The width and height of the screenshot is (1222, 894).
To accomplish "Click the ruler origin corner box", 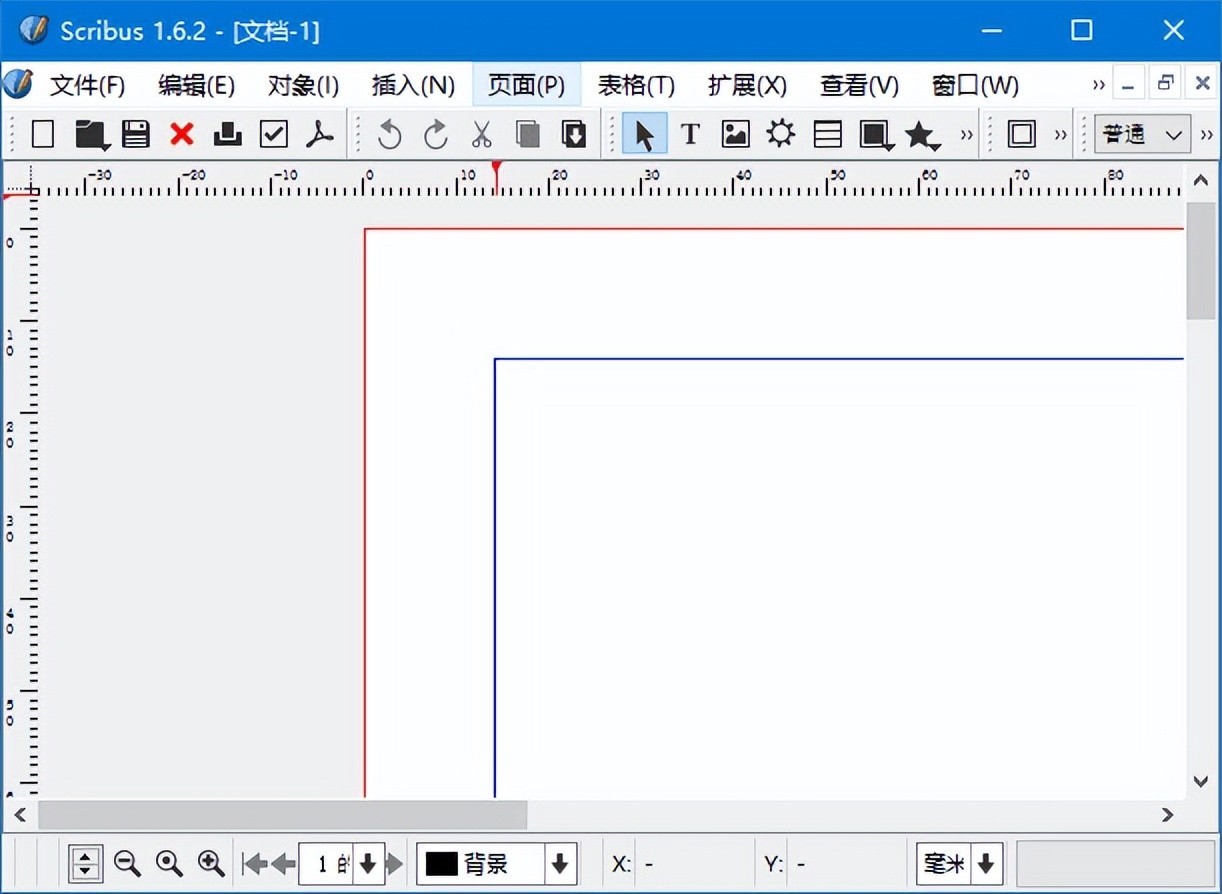I will pos(20,181).
